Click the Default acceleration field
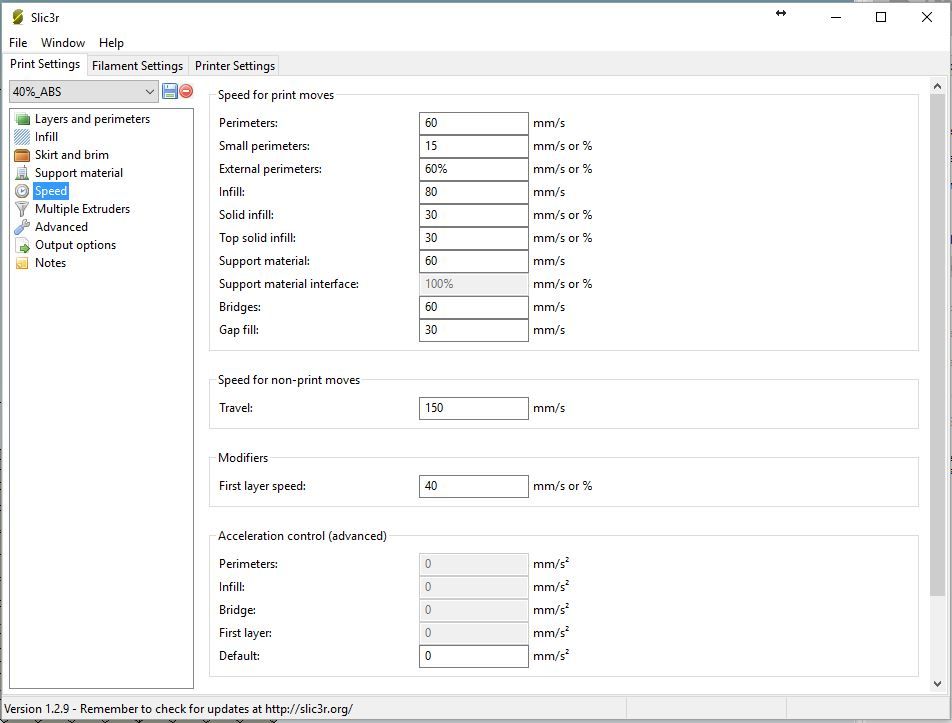Image resolution: width=952 pixels, height=723 pixels. 474,656
